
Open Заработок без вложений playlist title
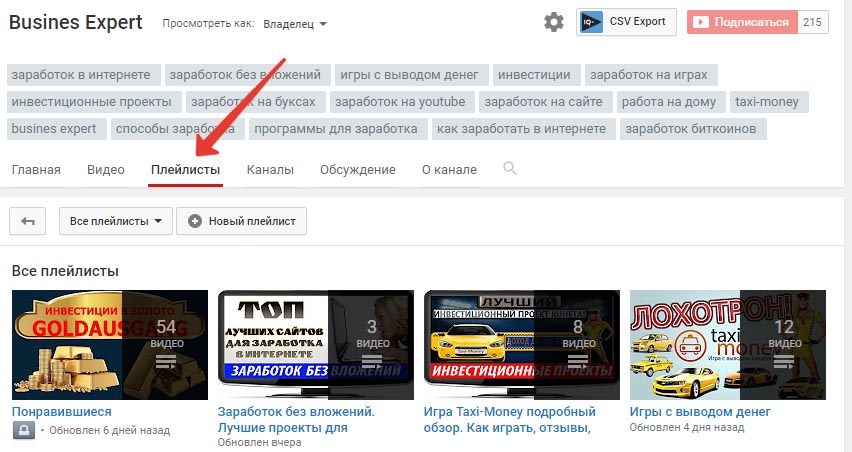(296, 419)
